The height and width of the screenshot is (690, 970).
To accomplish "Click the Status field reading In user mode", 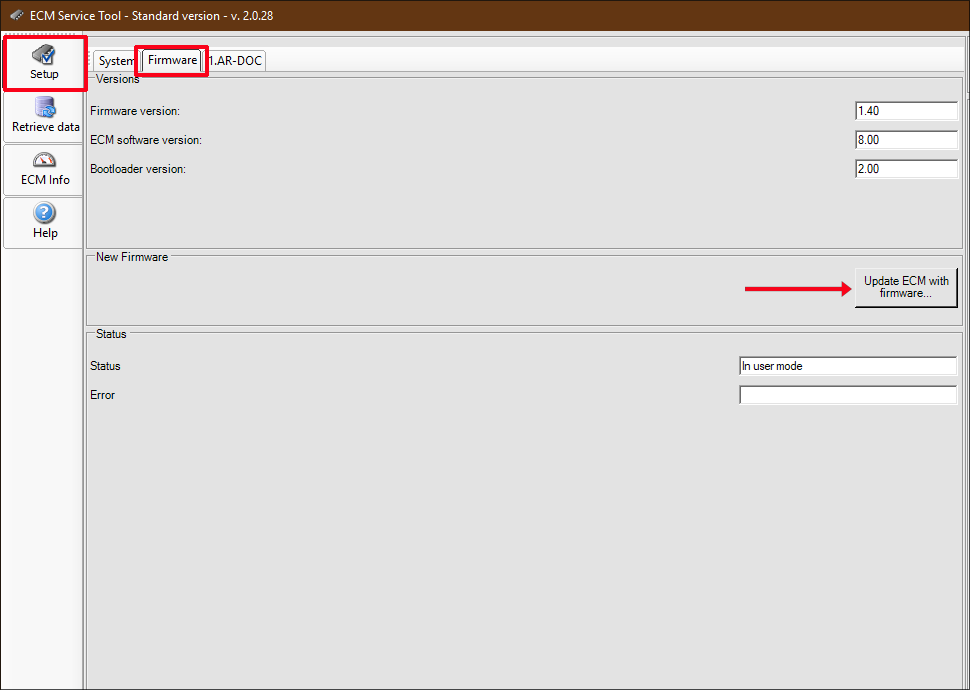I will click(848, 366).
